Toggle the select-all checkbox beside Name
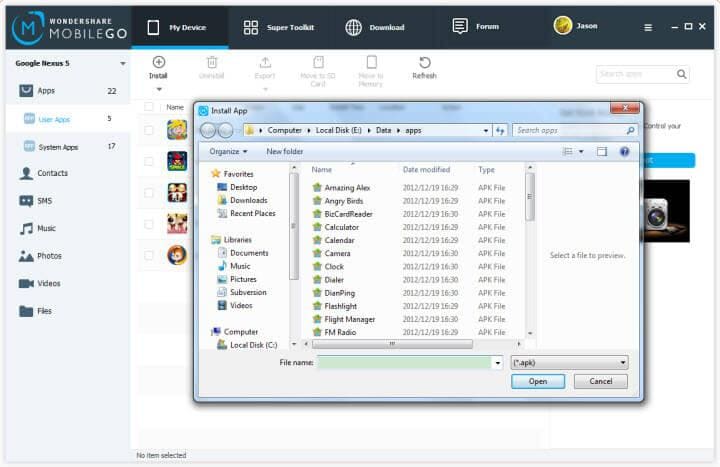This screenshot has height=467, width=720. point(149,107)
